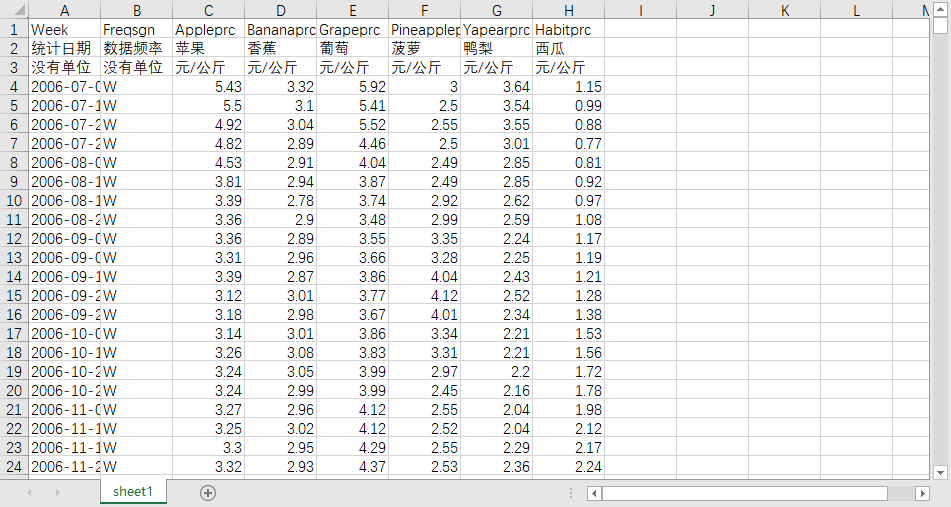Click vertical scrollbar up arrow
The width and height of the screenshot is (951, 507).
coord(940,10)
